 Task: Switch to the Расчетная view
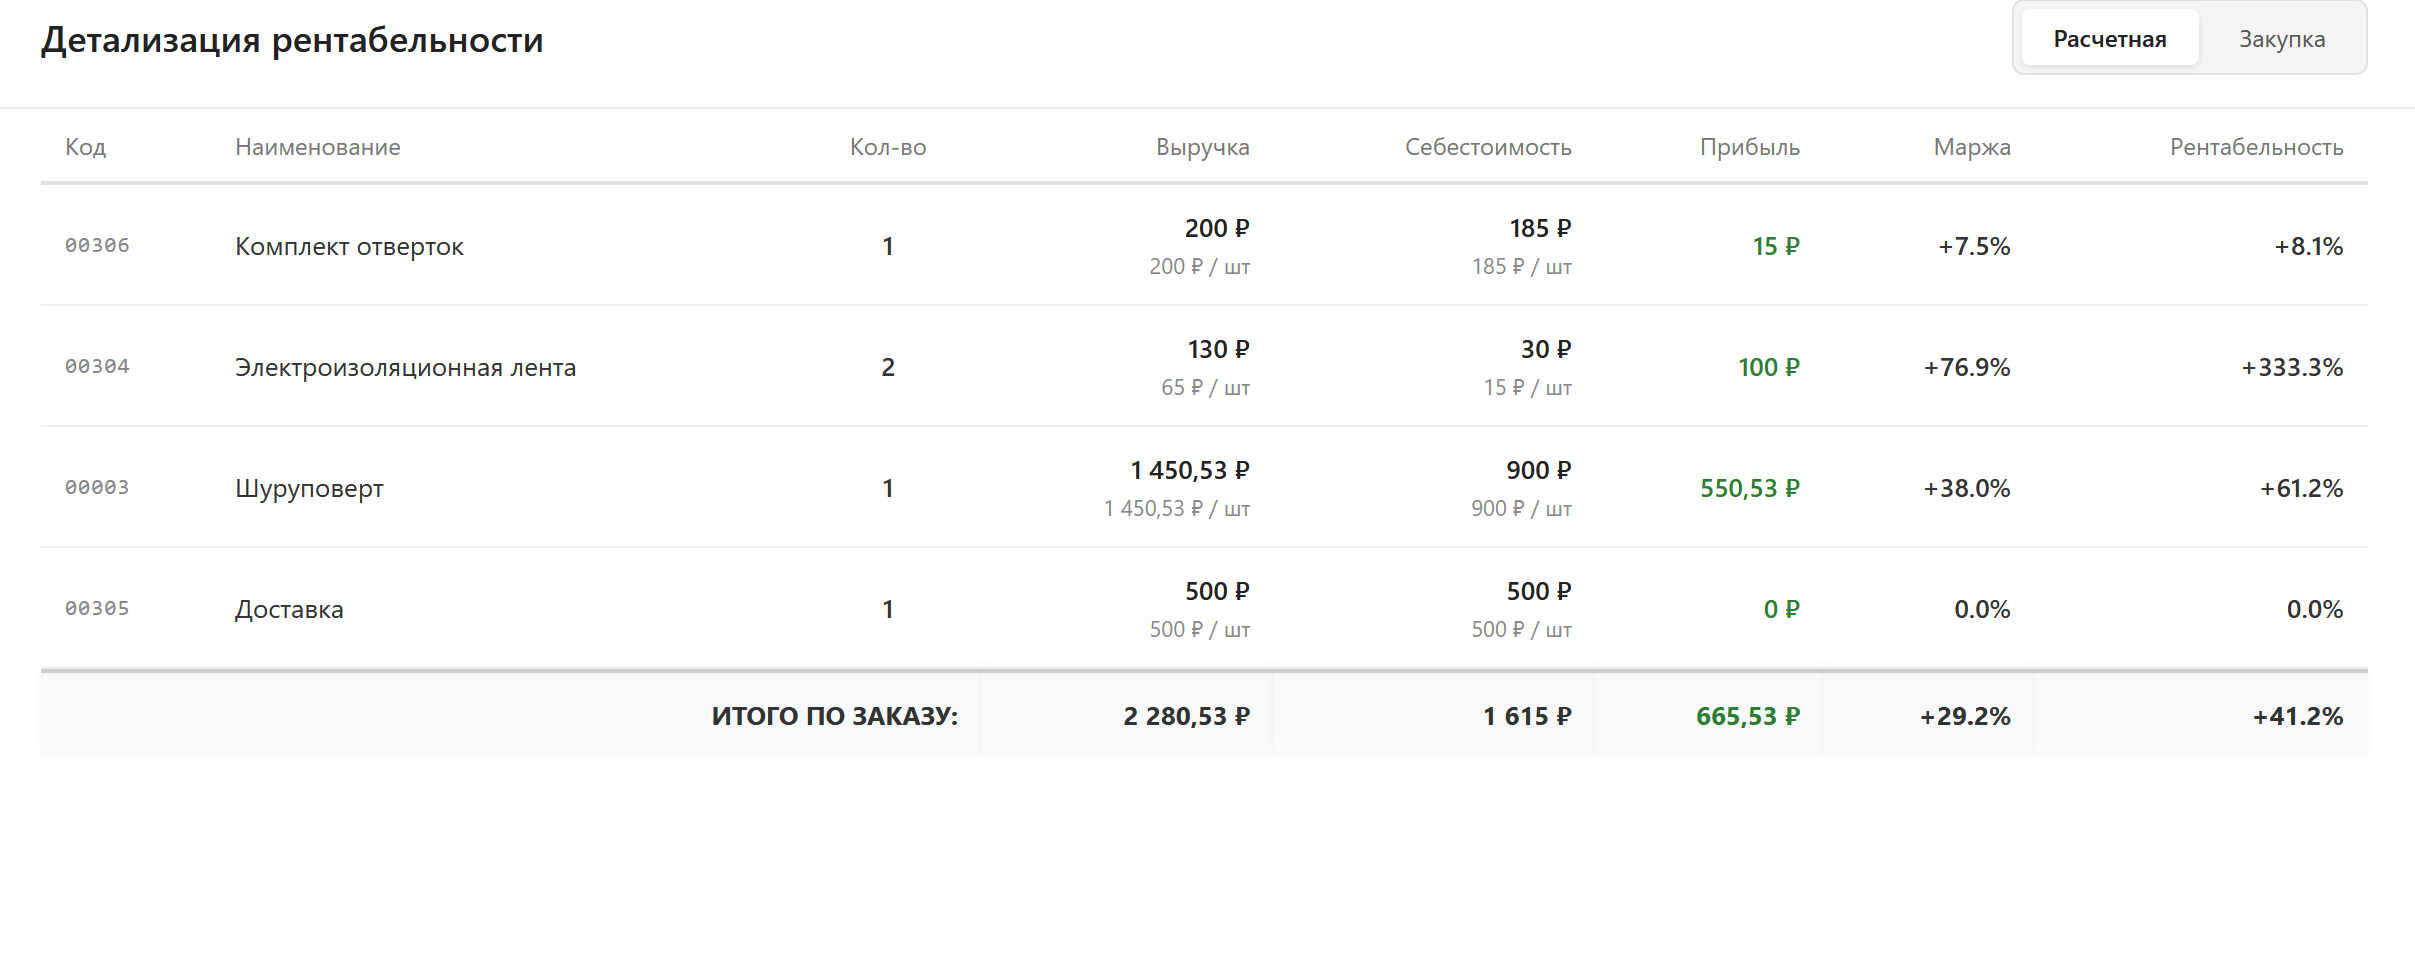click(2109, 39)
